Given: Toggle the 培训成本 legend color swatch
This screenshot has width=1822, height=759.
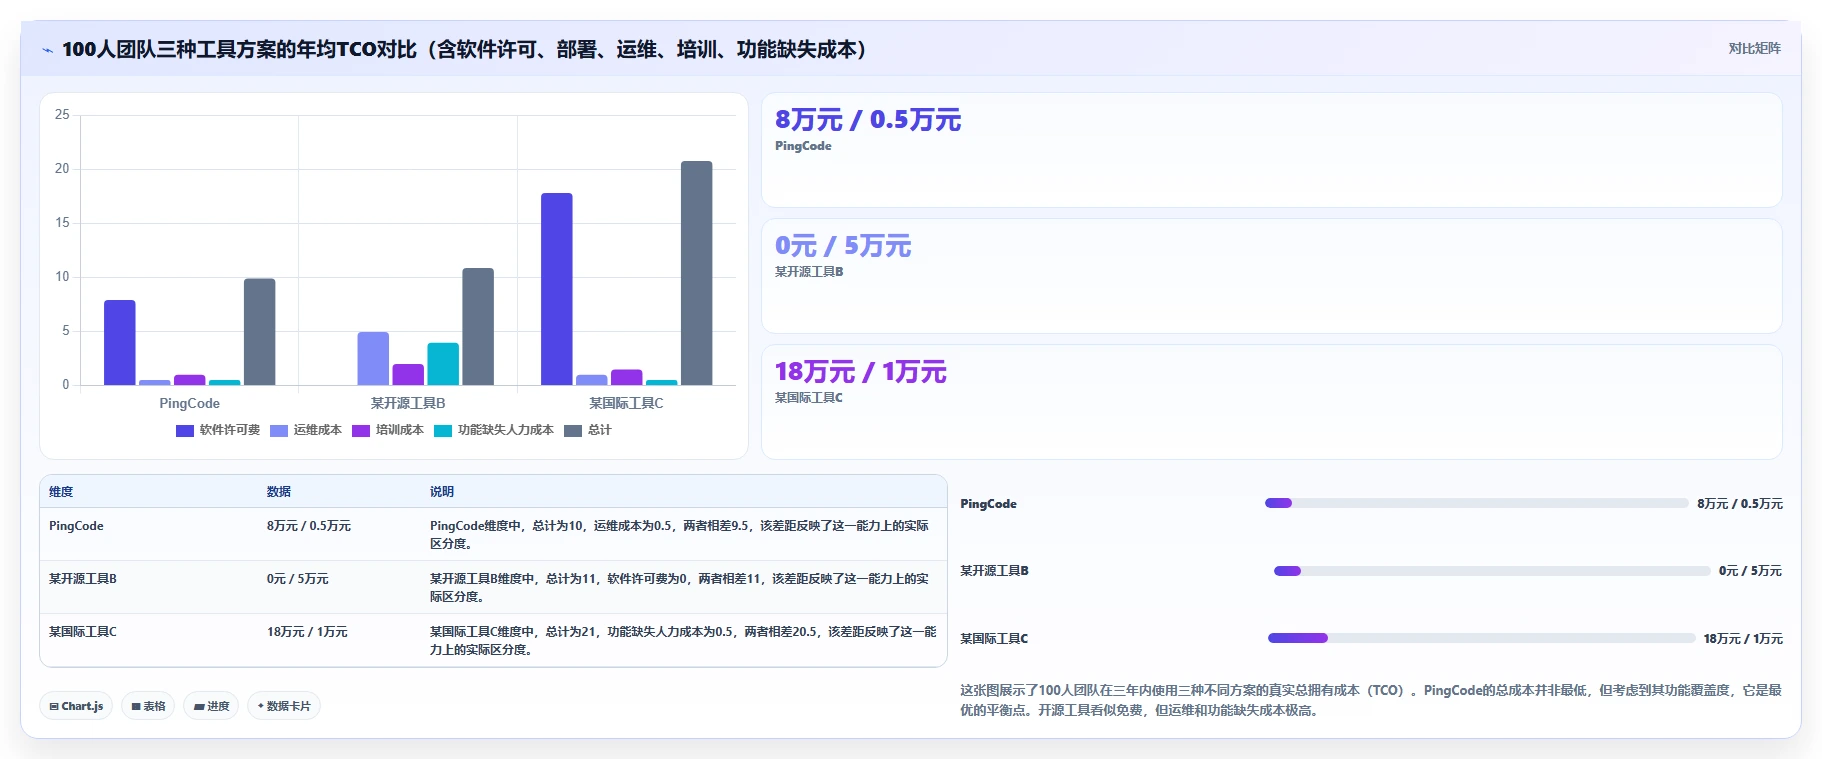Looking at the screenshot, I should point(361,431).
